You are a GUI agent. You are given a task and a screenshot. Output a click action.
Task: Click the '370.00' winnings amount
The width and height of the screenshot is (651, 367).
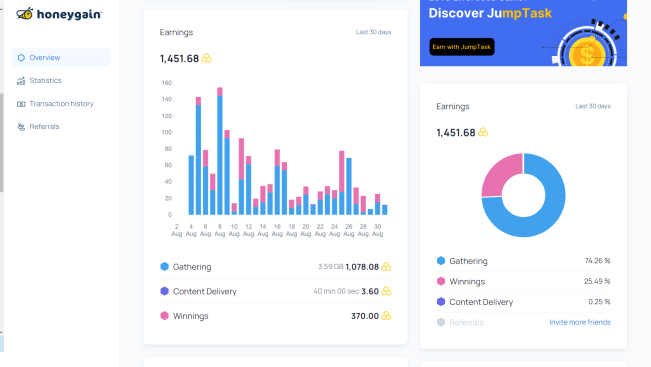coord(365,316)
